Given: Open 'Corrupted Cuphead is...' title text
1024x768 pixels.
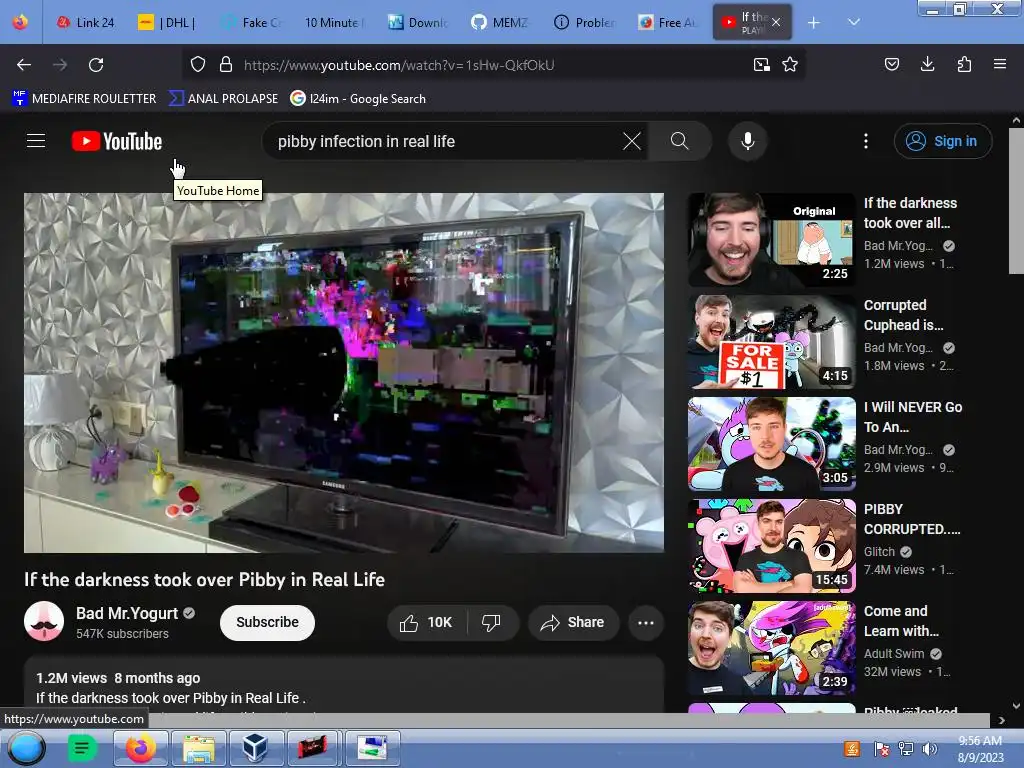Looking at the screenshot, I should (x=903, y=315).
